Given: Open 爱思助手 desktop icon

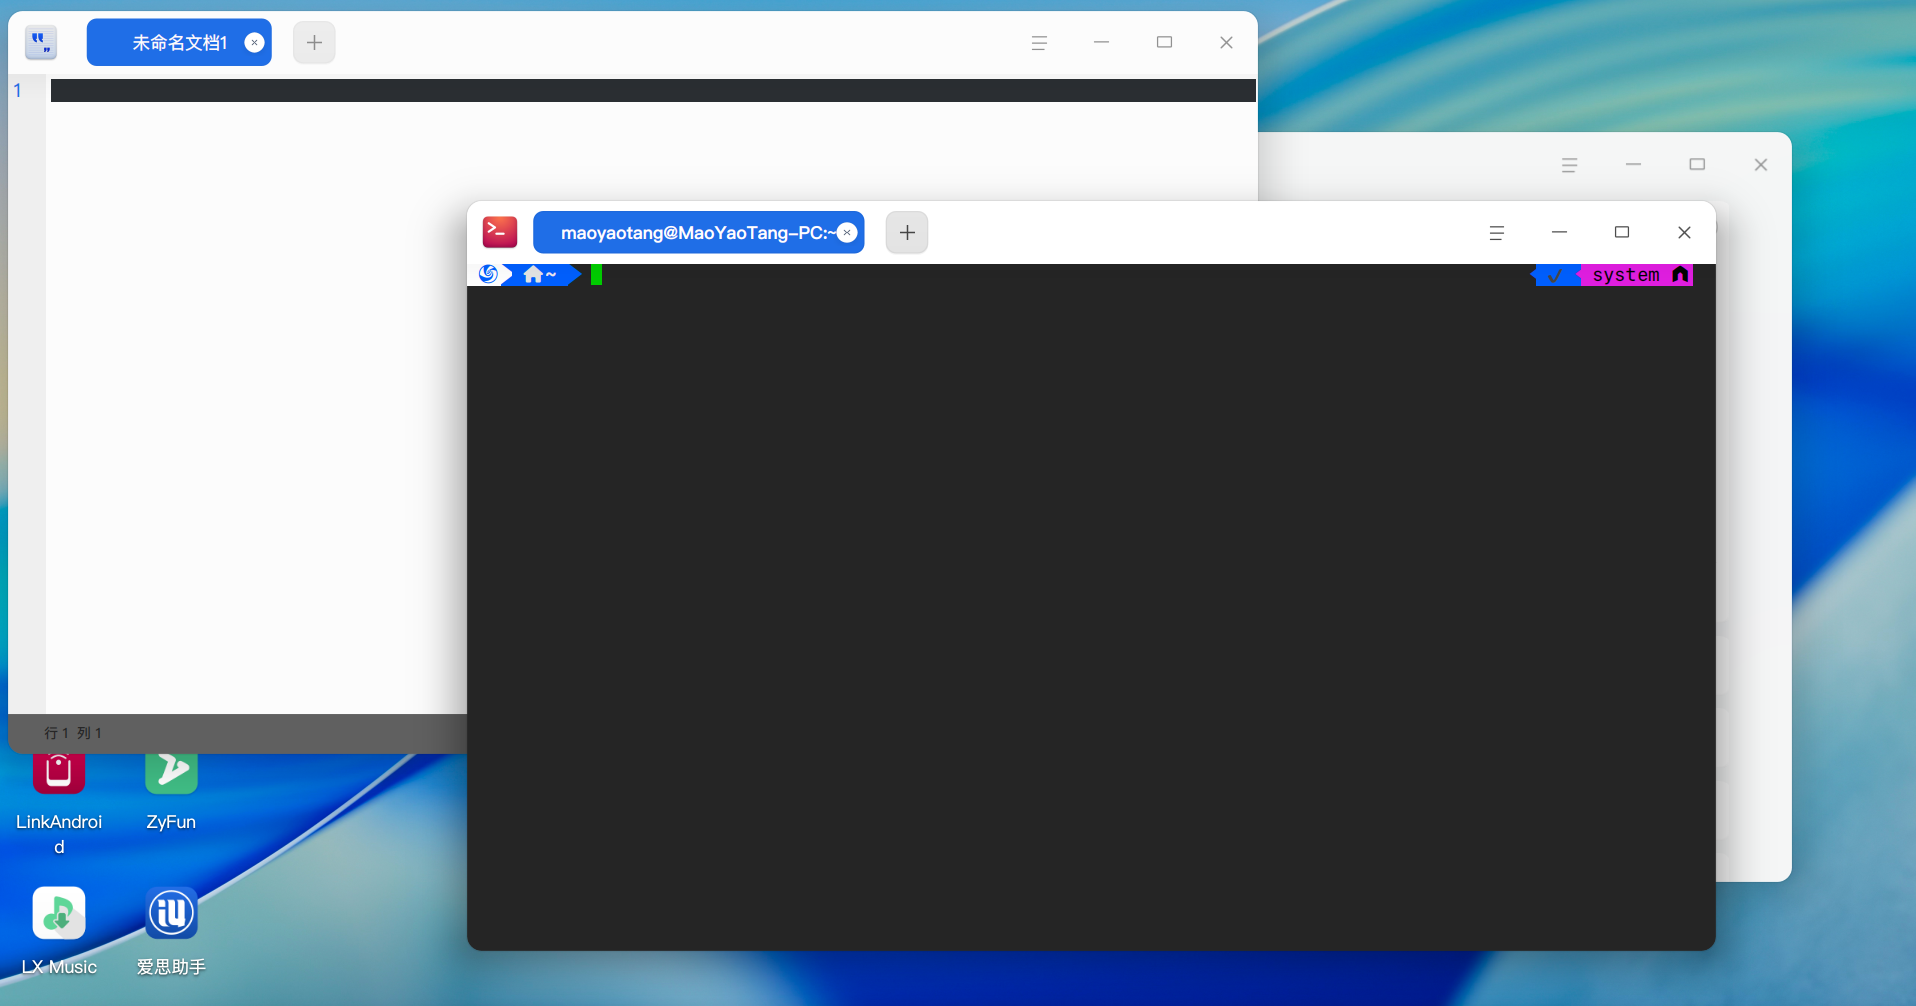Looking at the screenshot, I should (x=171, y=931).
